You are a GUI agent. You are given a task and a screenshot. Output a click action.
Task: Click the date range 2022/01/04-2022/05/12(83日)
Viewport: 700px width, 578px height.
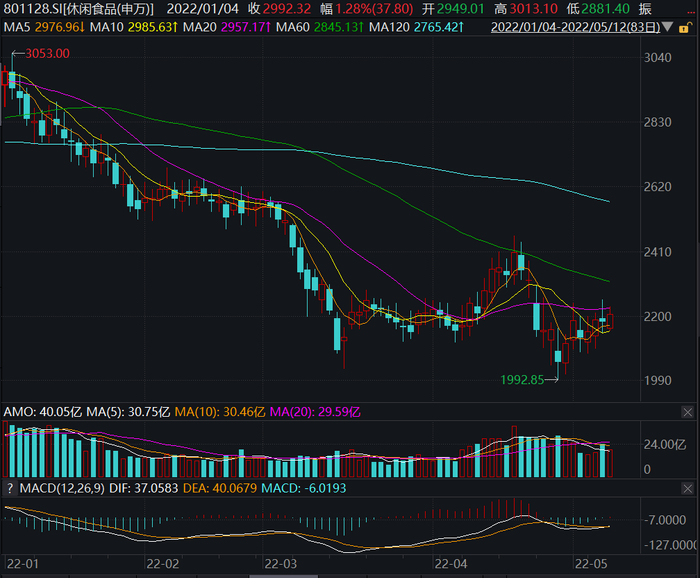coord(575,27)
